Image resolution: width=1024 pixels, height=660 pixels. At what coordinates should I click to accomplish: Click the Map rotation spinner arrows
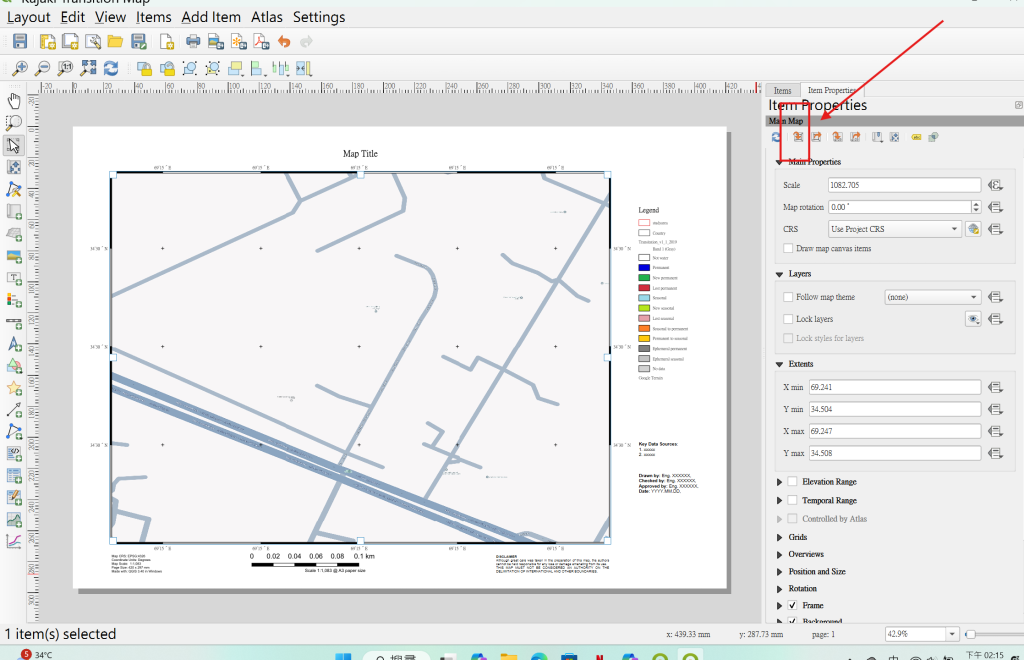click(x=976, y=207)
